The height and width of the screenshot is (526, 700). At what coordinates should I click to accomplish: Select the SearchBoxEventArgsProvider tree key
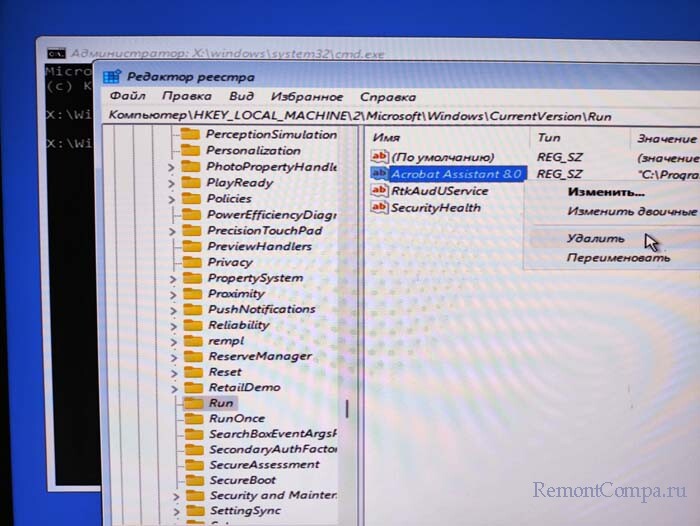click(273, 434)
